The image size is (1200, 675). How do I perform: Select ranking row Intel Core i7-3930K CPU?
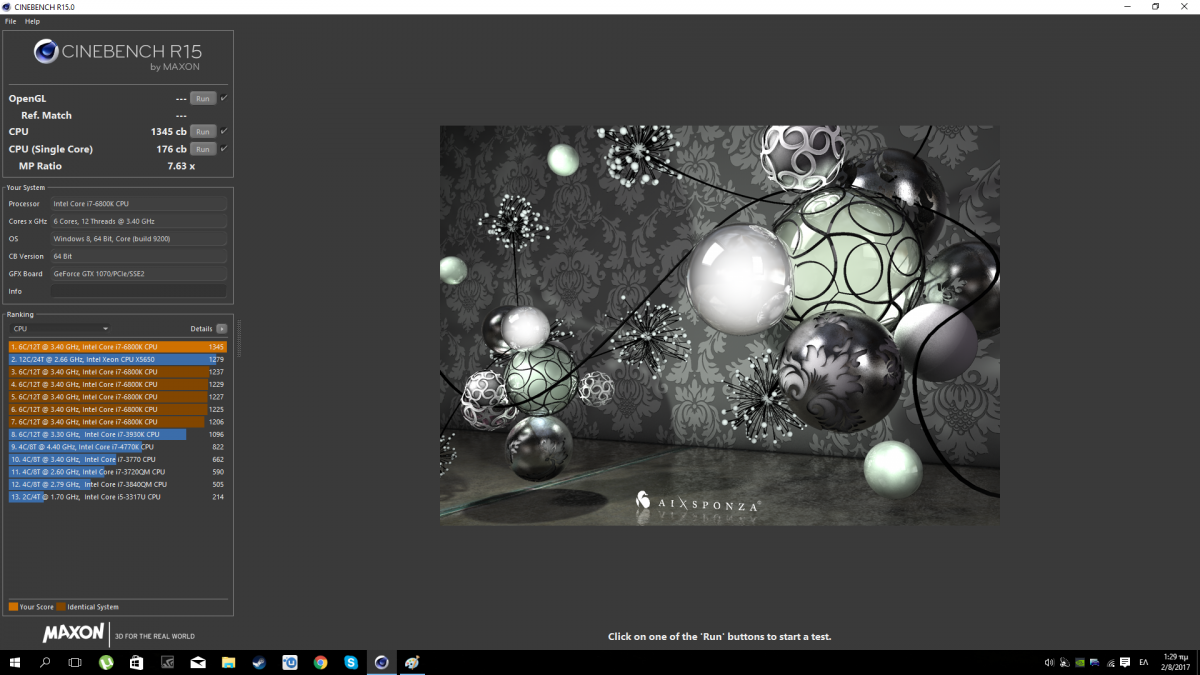click(118, 434)
